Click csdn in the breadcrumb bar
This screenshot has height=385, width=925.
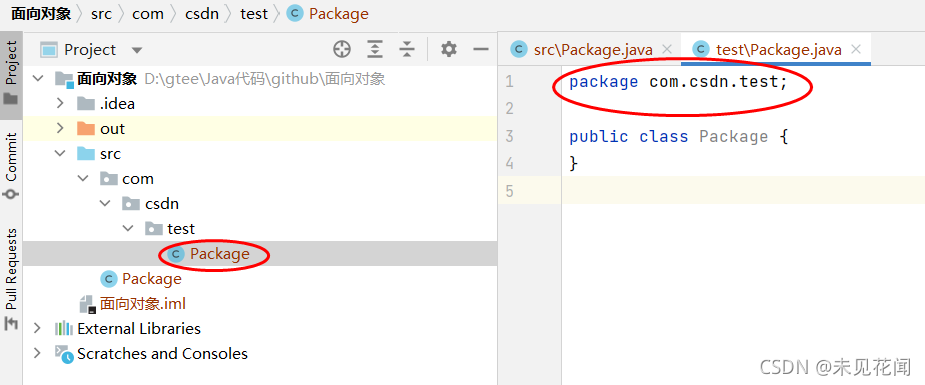pos(202,14)
